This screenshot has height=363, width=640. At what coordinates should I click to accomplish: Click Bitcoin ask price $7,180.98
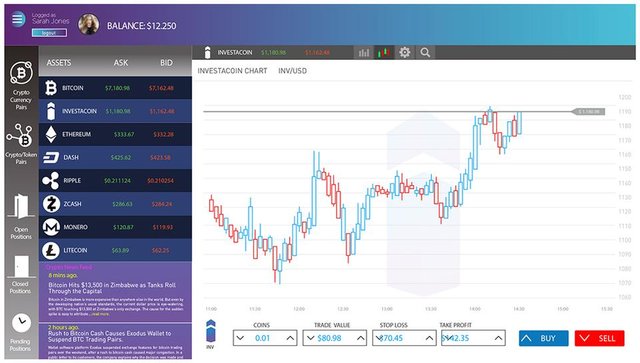117,88
